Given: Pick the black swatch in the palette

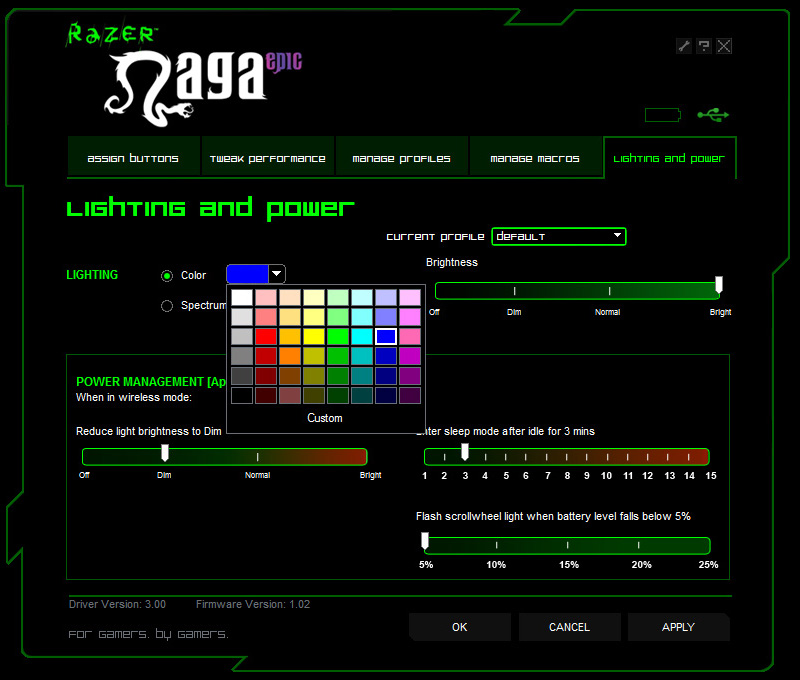Looking at the screenshot, I should pos(242,395).
